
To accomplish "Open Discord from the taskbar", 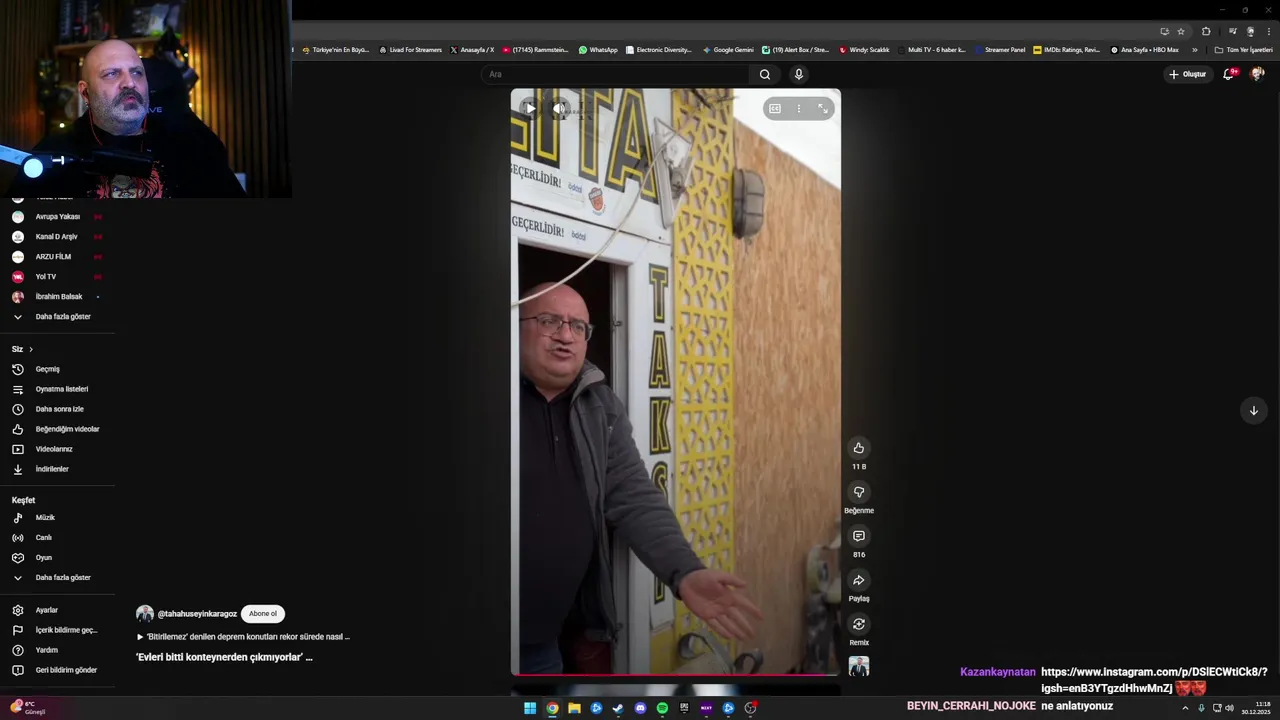I will pyautogui.click(x=640, y=708).
